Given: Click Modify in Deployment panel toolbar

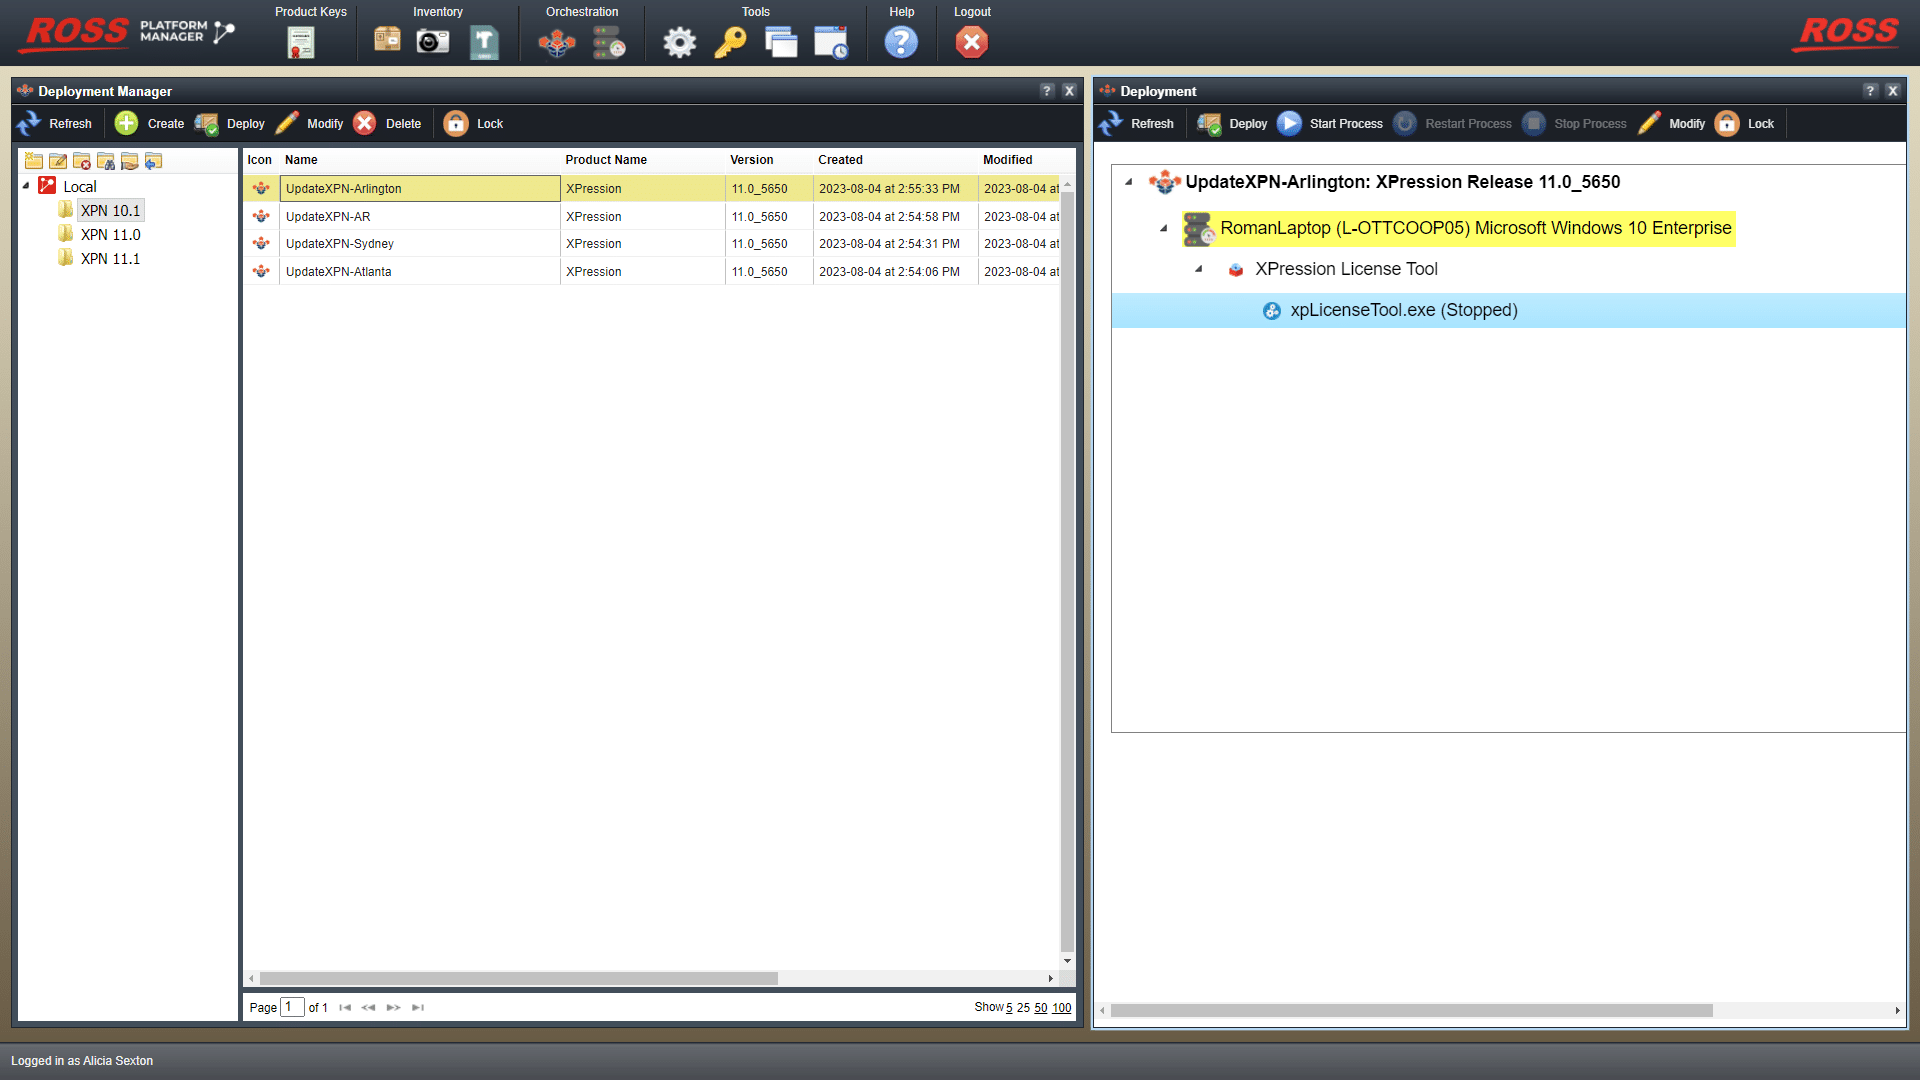Looking at the screenshot, I should click(x=1672, y=124).
